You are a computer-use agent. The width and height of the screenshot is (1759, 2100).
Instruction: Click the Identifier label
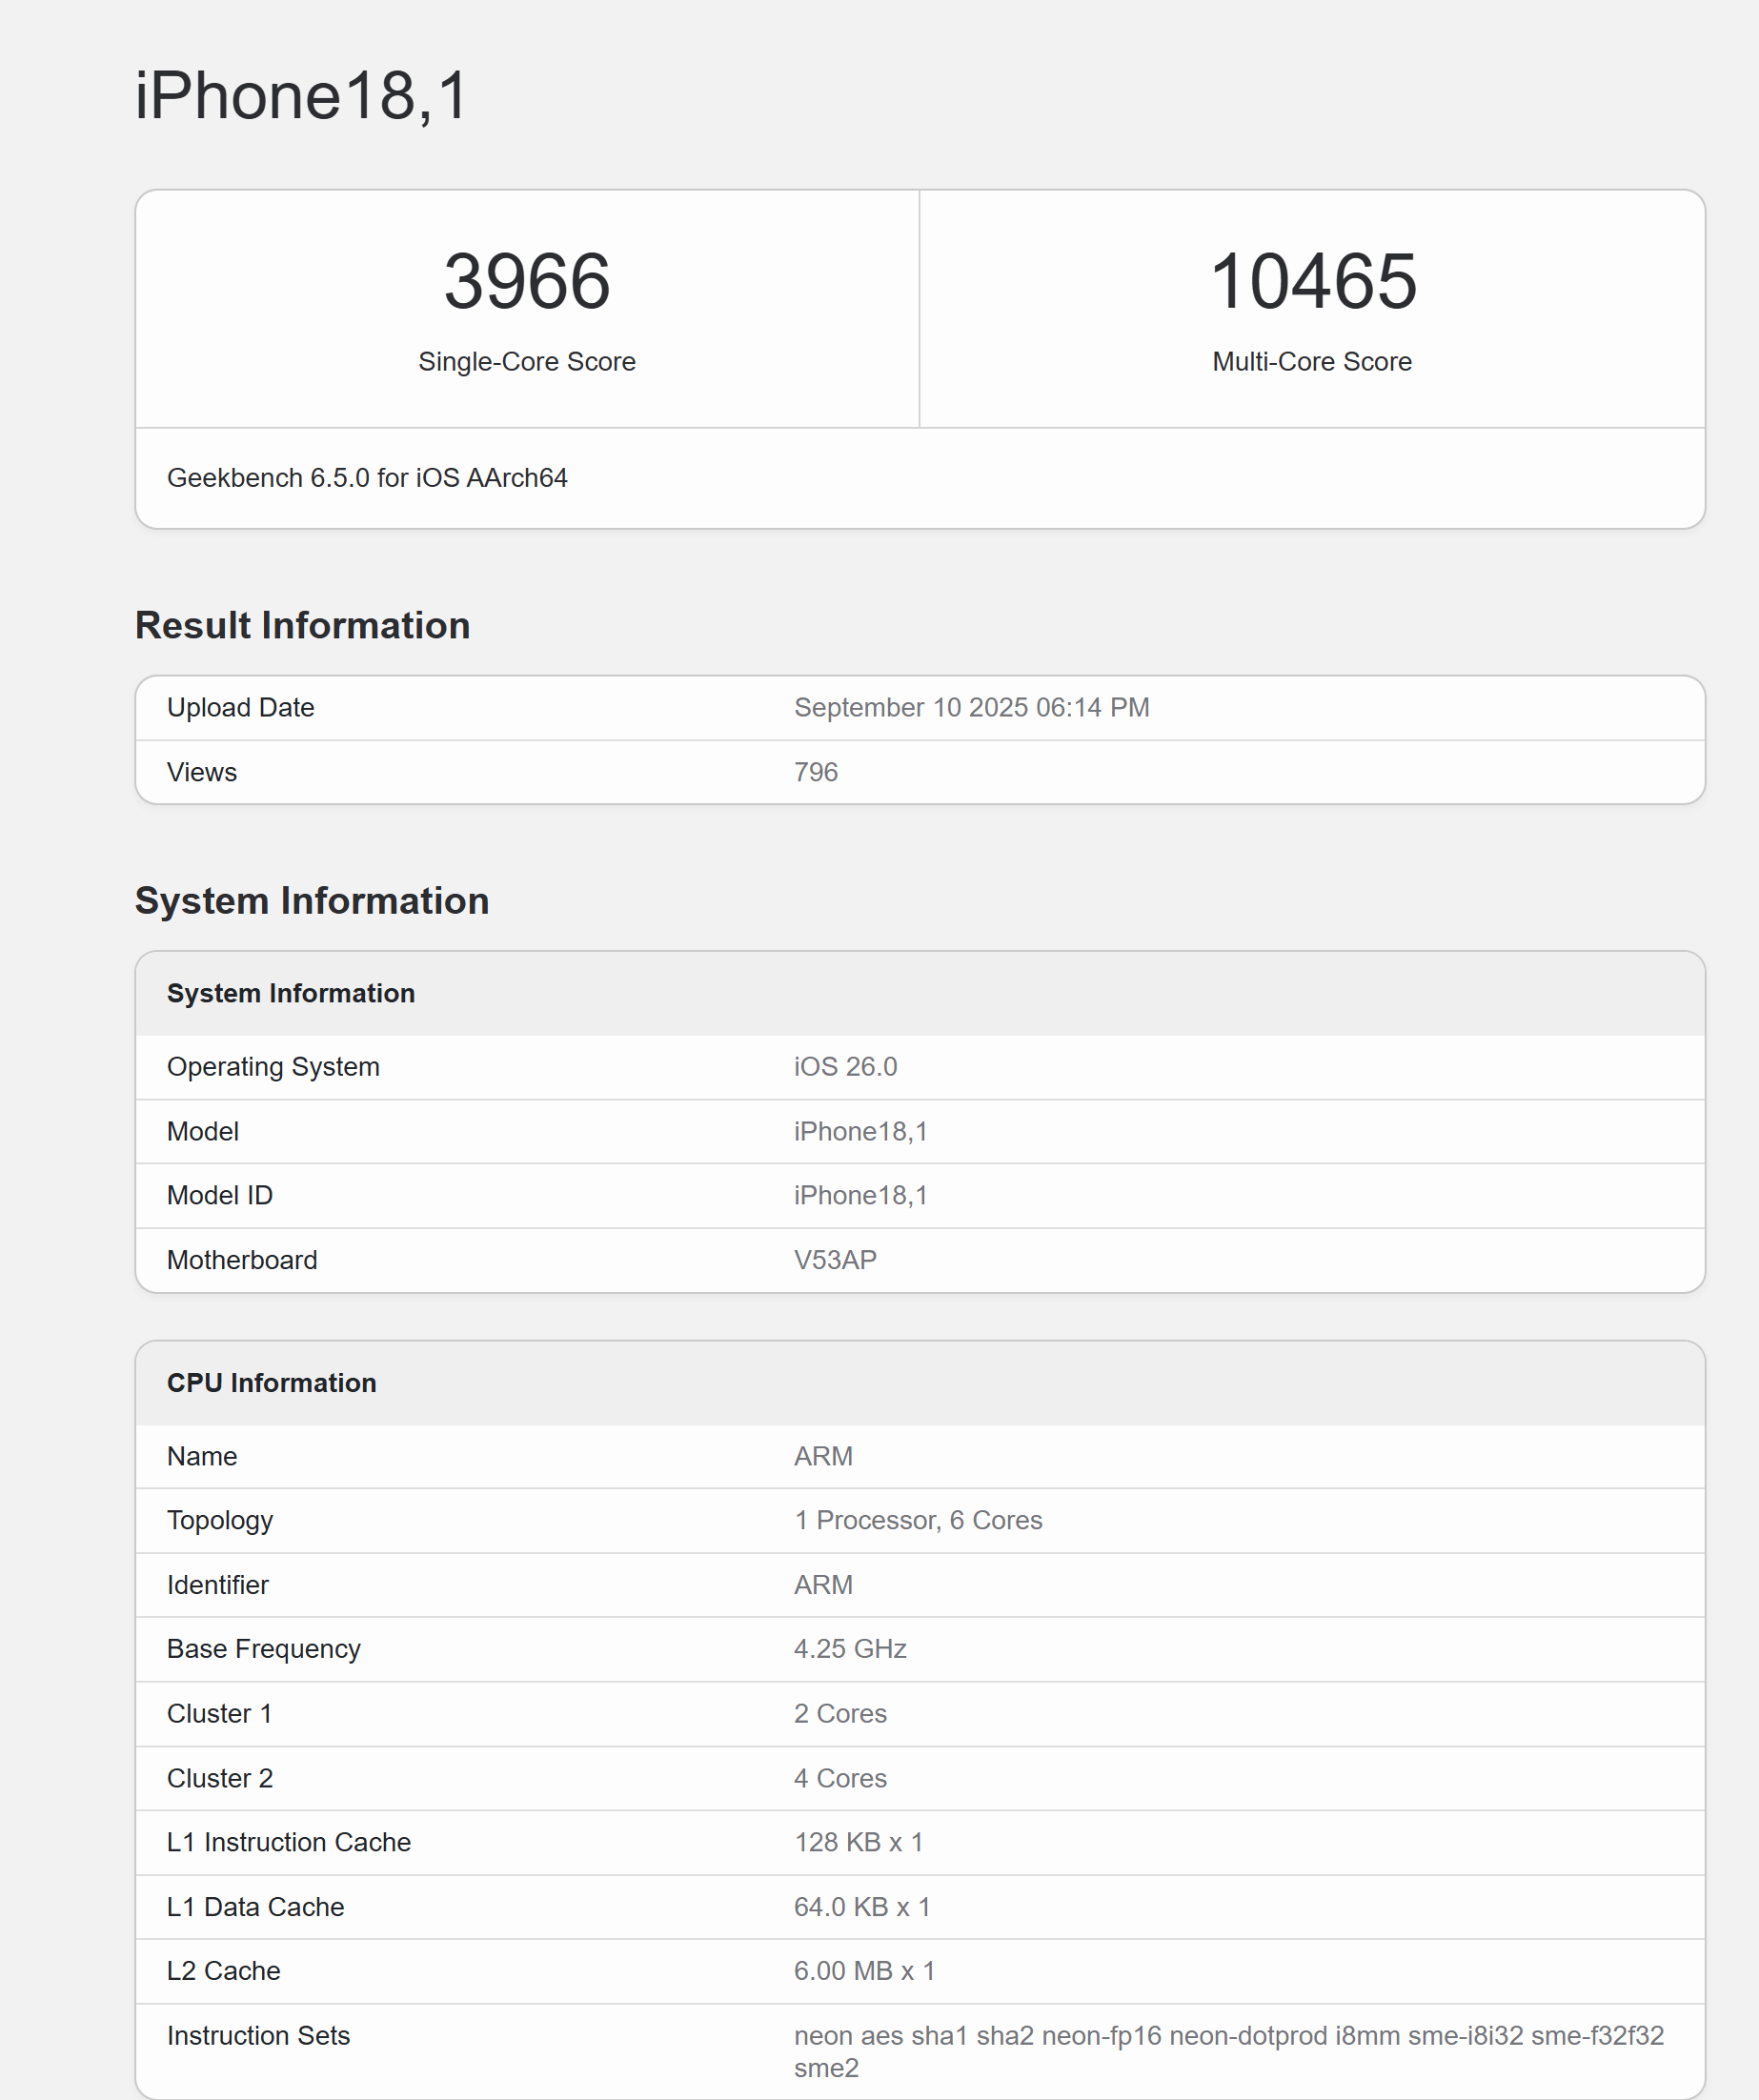[x=218, y=1585]
